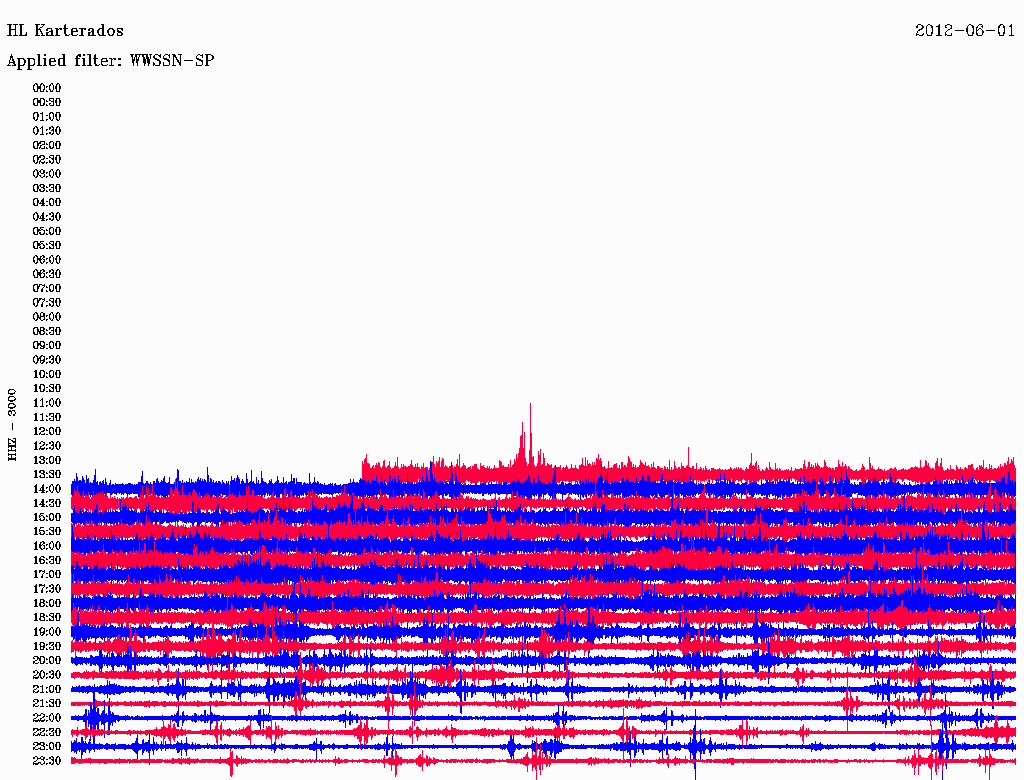
Task: Select the 12:30 time label
Action: [47, 446]
